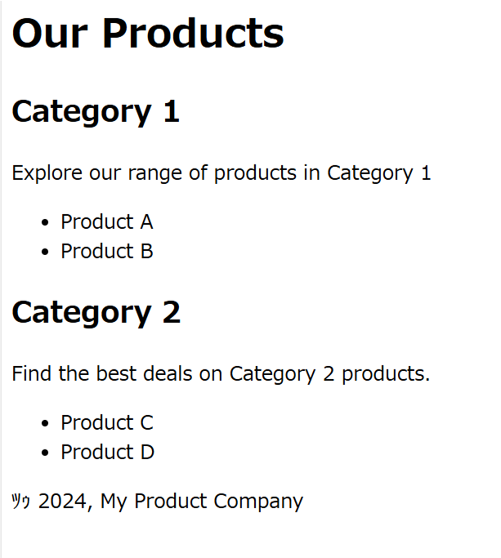The height and width of the screenshot is (558, 501).
Task: Click the bullet next to Product A
Action: [44, 223]
